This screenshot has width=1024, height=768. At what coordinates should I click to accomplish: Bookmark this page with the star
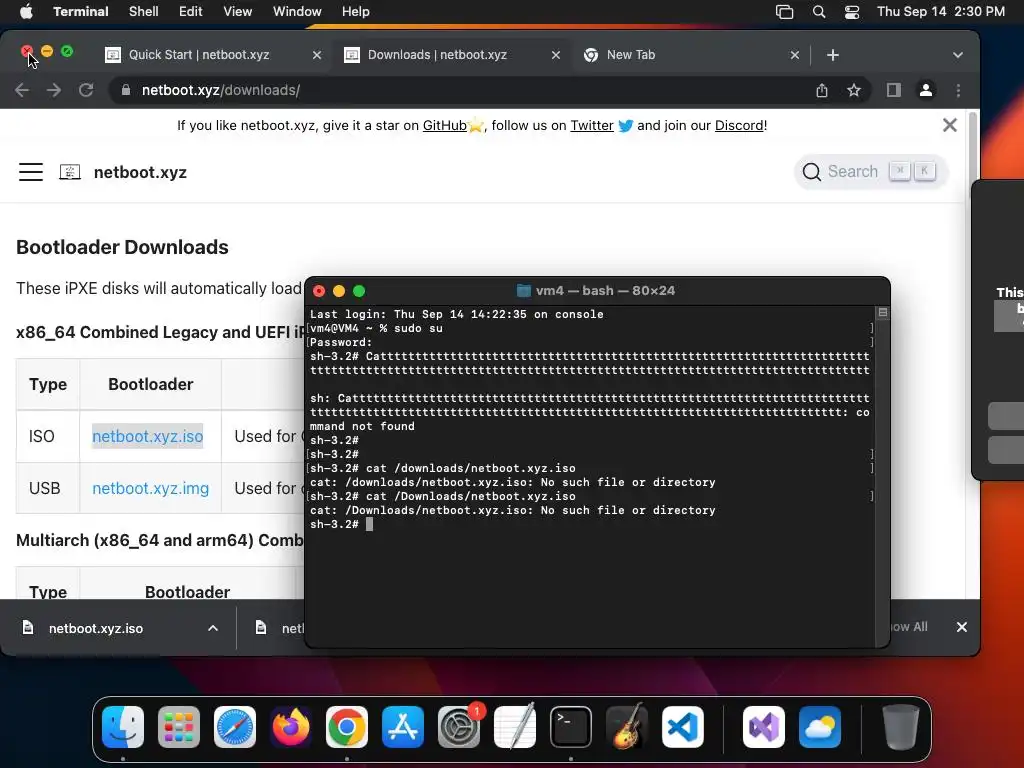pos(854,90)
